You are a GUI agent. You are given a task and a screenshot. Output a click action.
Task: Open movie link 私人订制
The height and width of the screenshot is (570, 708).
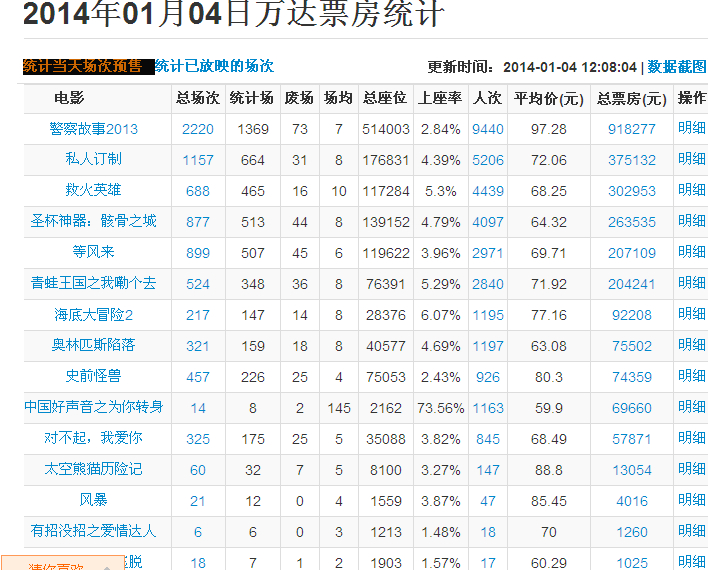(x=93, y=159)
